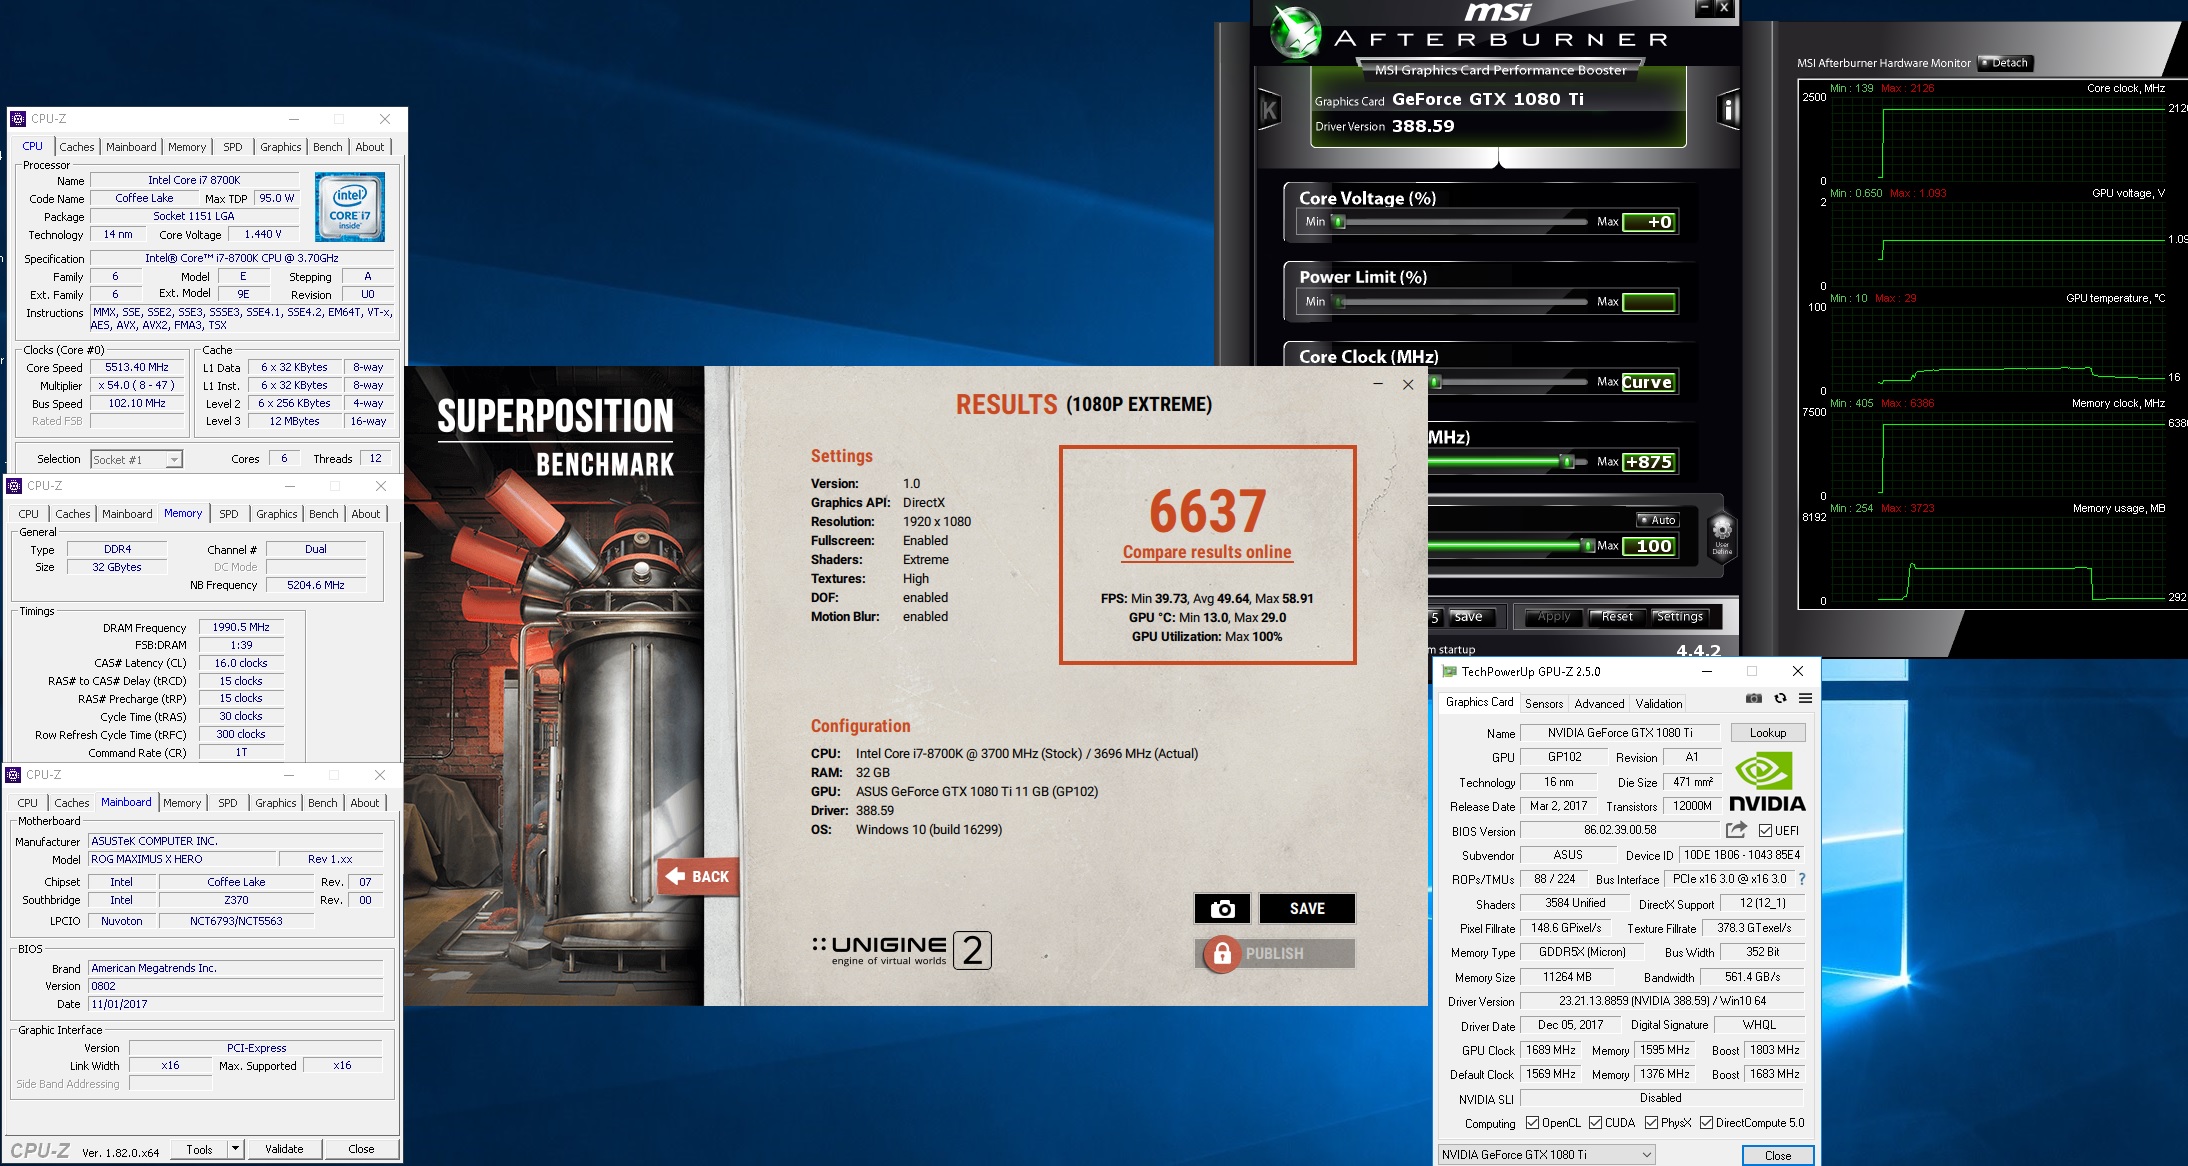Click the SAVE button in Superposition results
This screenshot has width=2188, height=1166.
click(1307, 908)
